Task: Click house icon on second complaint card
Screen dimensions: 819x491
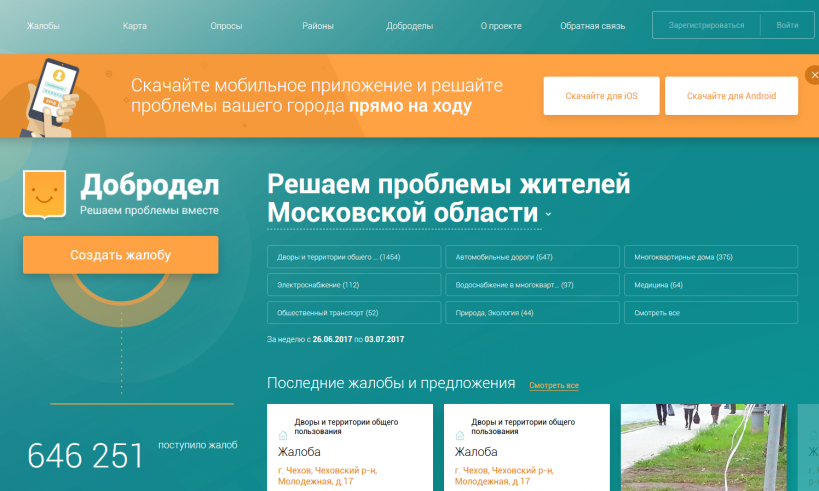Action: click(460, 436)
